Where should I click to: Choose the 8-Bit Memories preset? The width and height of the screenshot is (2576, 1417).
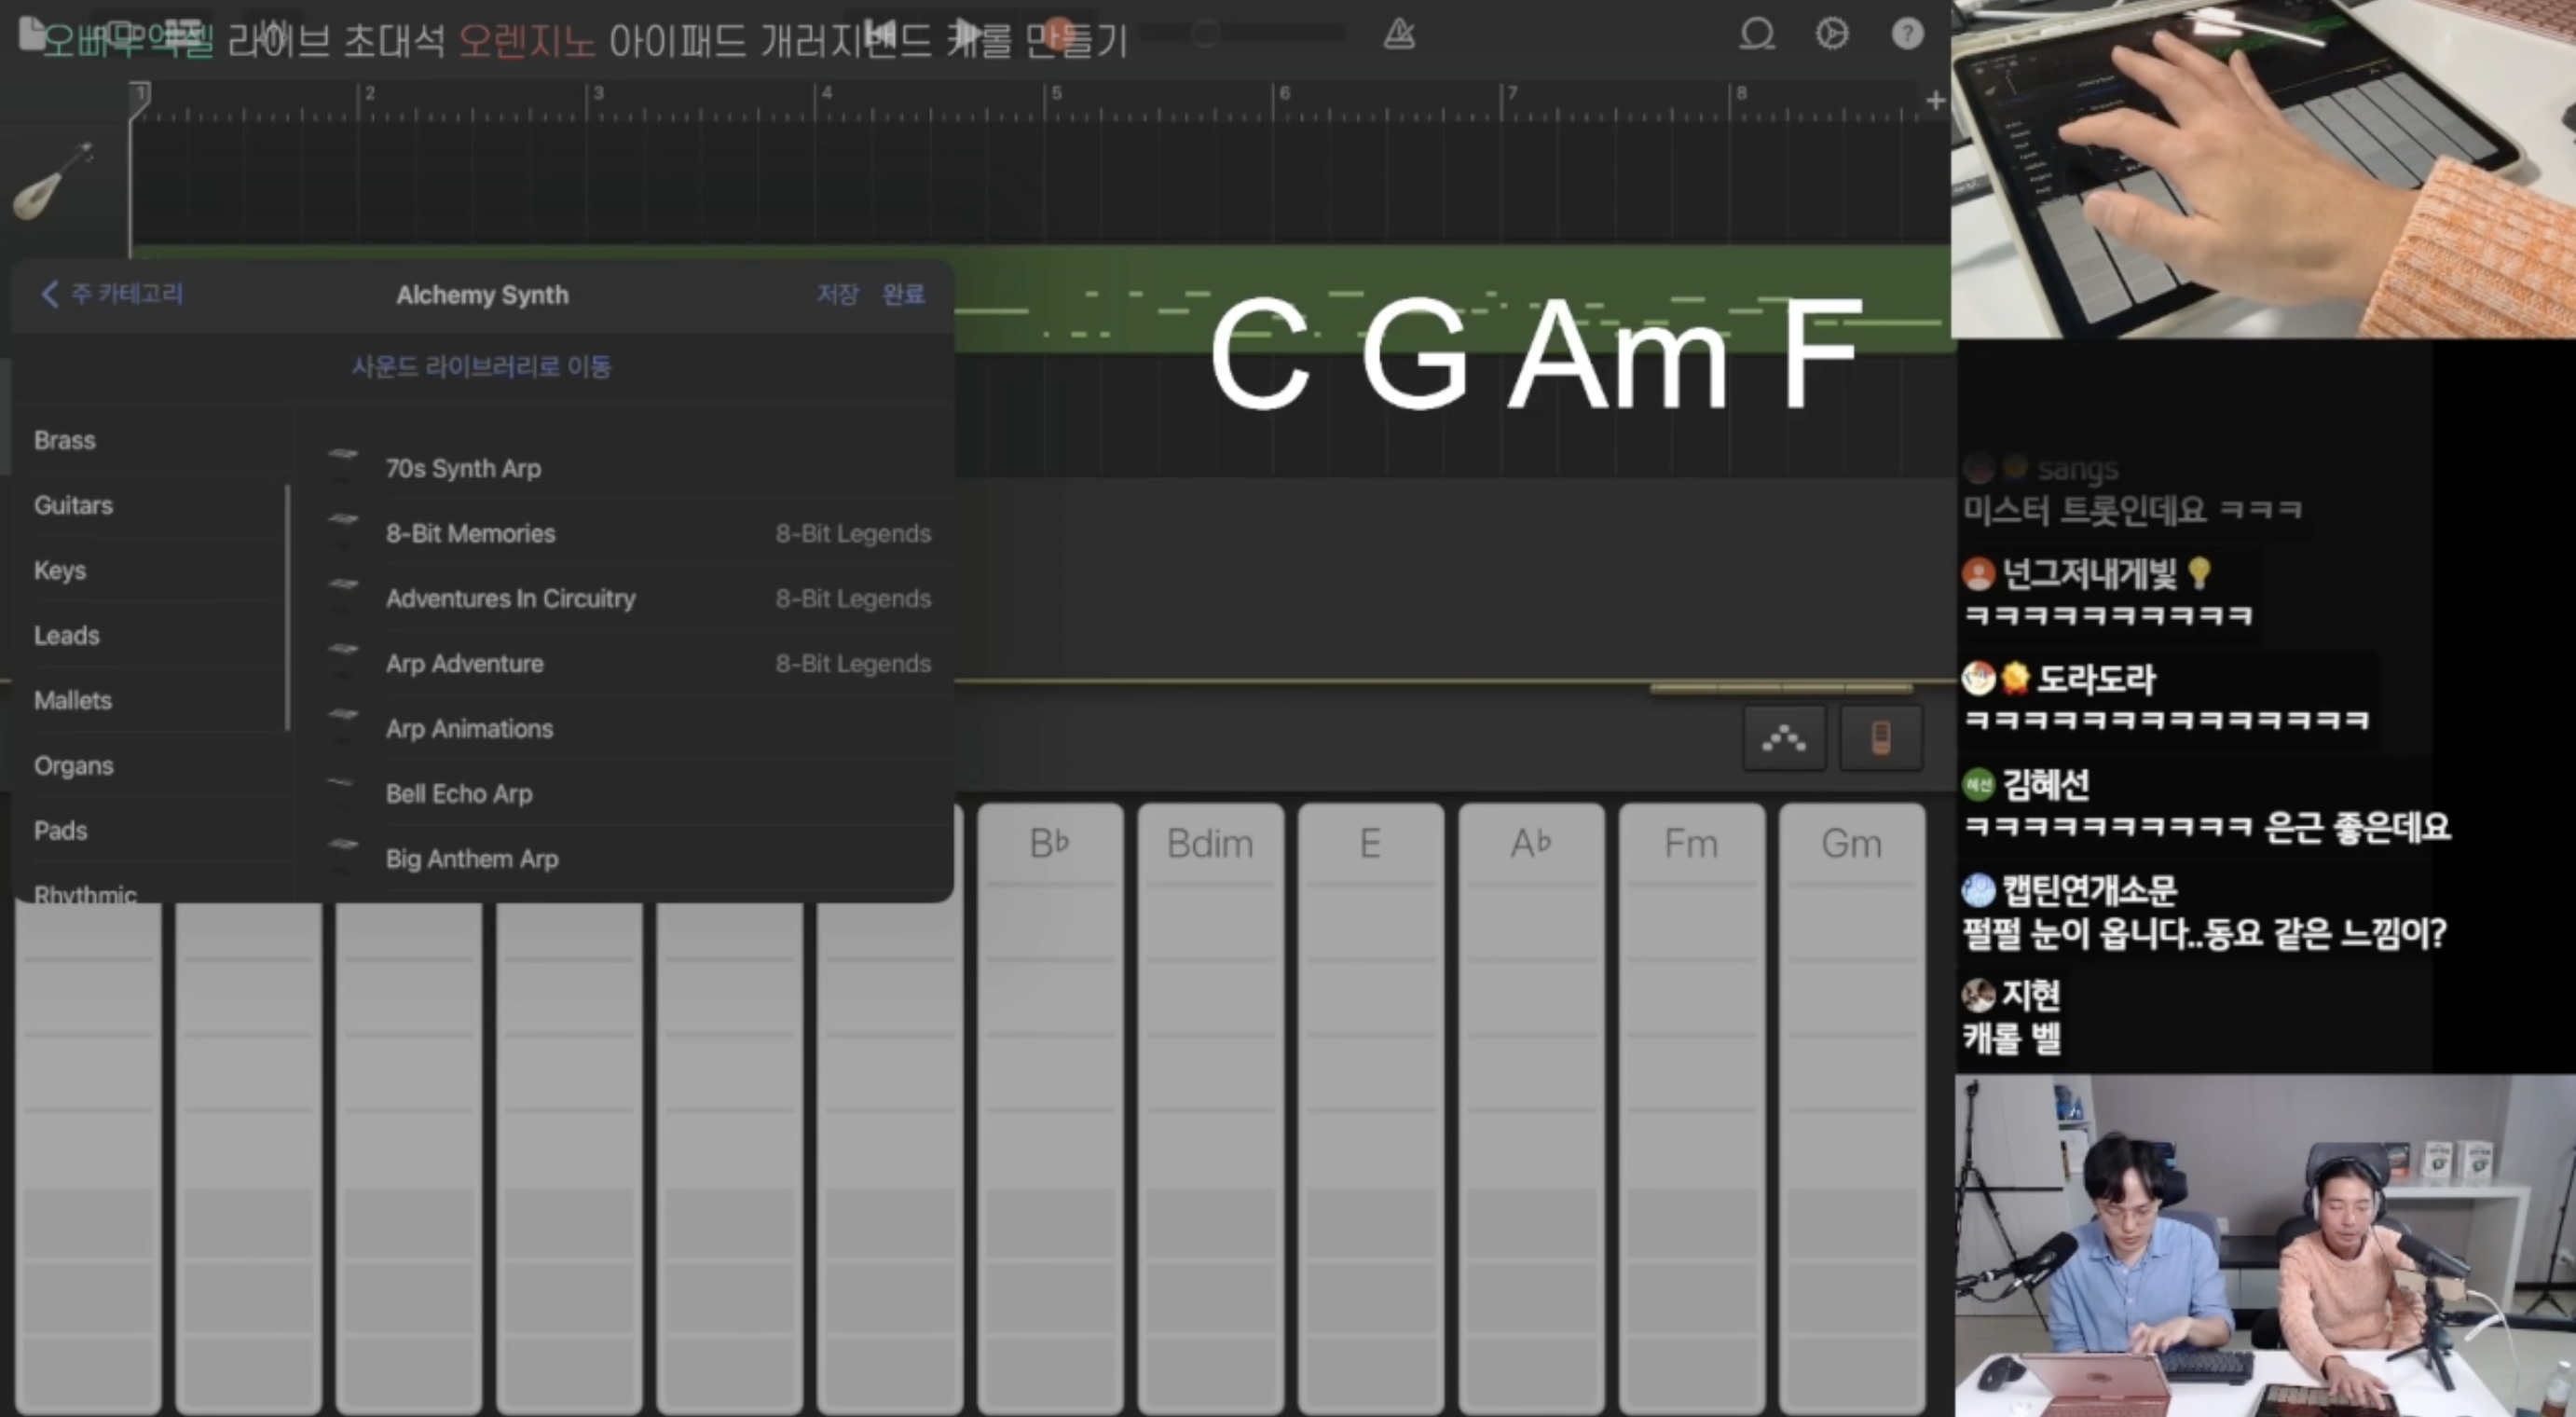pos(470,534)
